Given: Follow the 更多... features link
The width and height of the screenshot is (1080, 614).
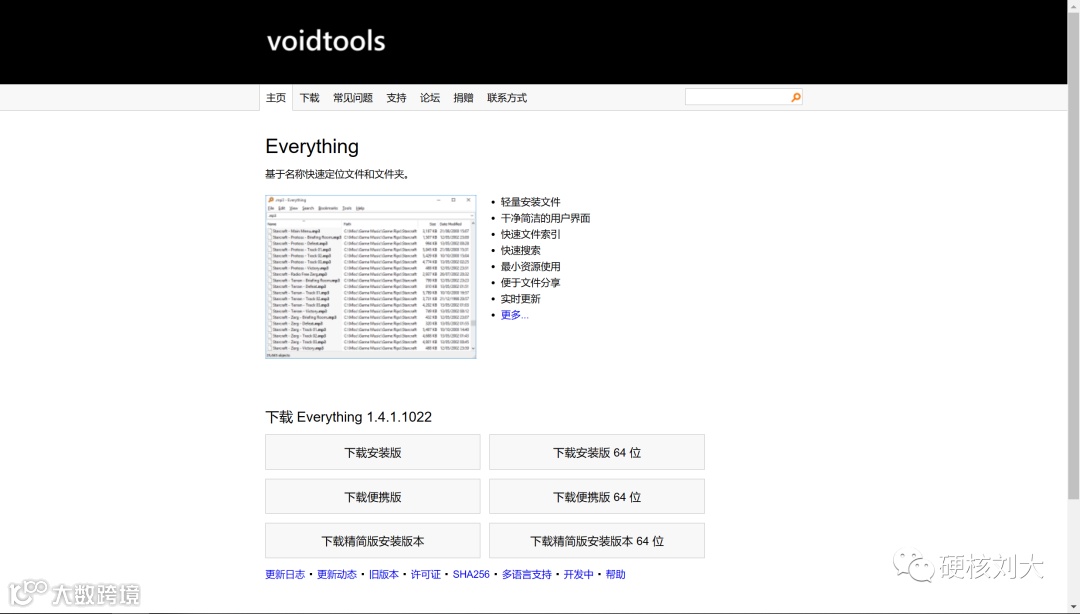Looking at the screenshot, I should pyautogui.click(x=515, y=315).
